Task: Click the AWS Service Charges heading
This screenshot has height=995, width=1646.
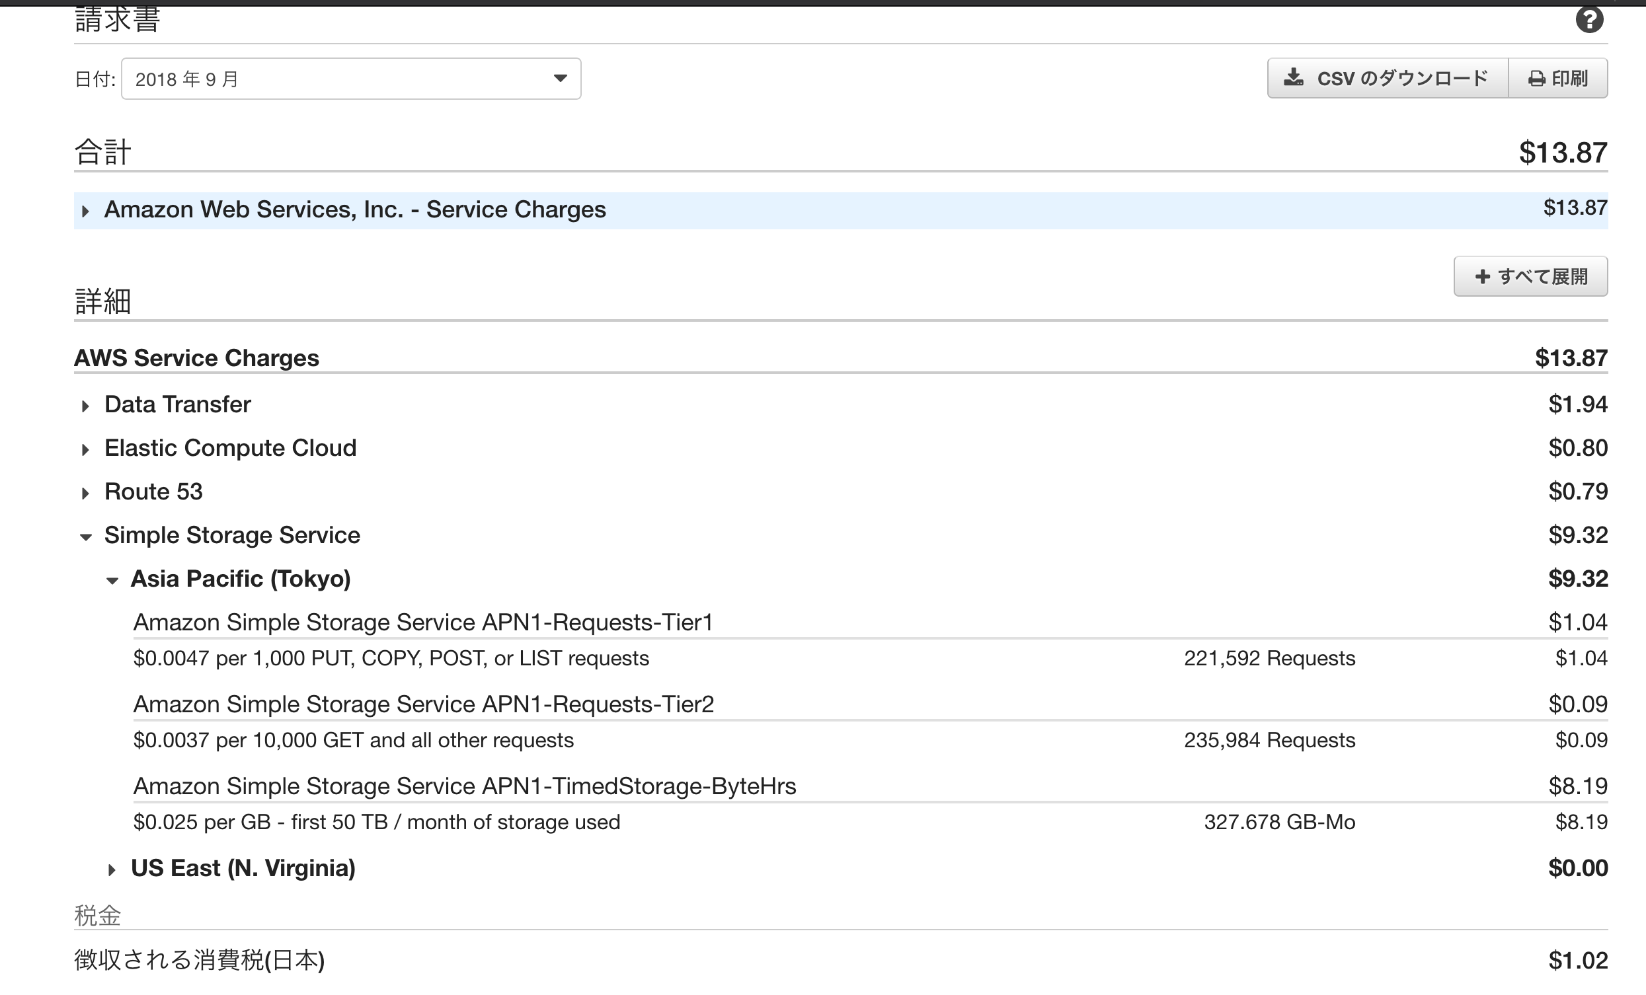Action: [x=197, y=358]
